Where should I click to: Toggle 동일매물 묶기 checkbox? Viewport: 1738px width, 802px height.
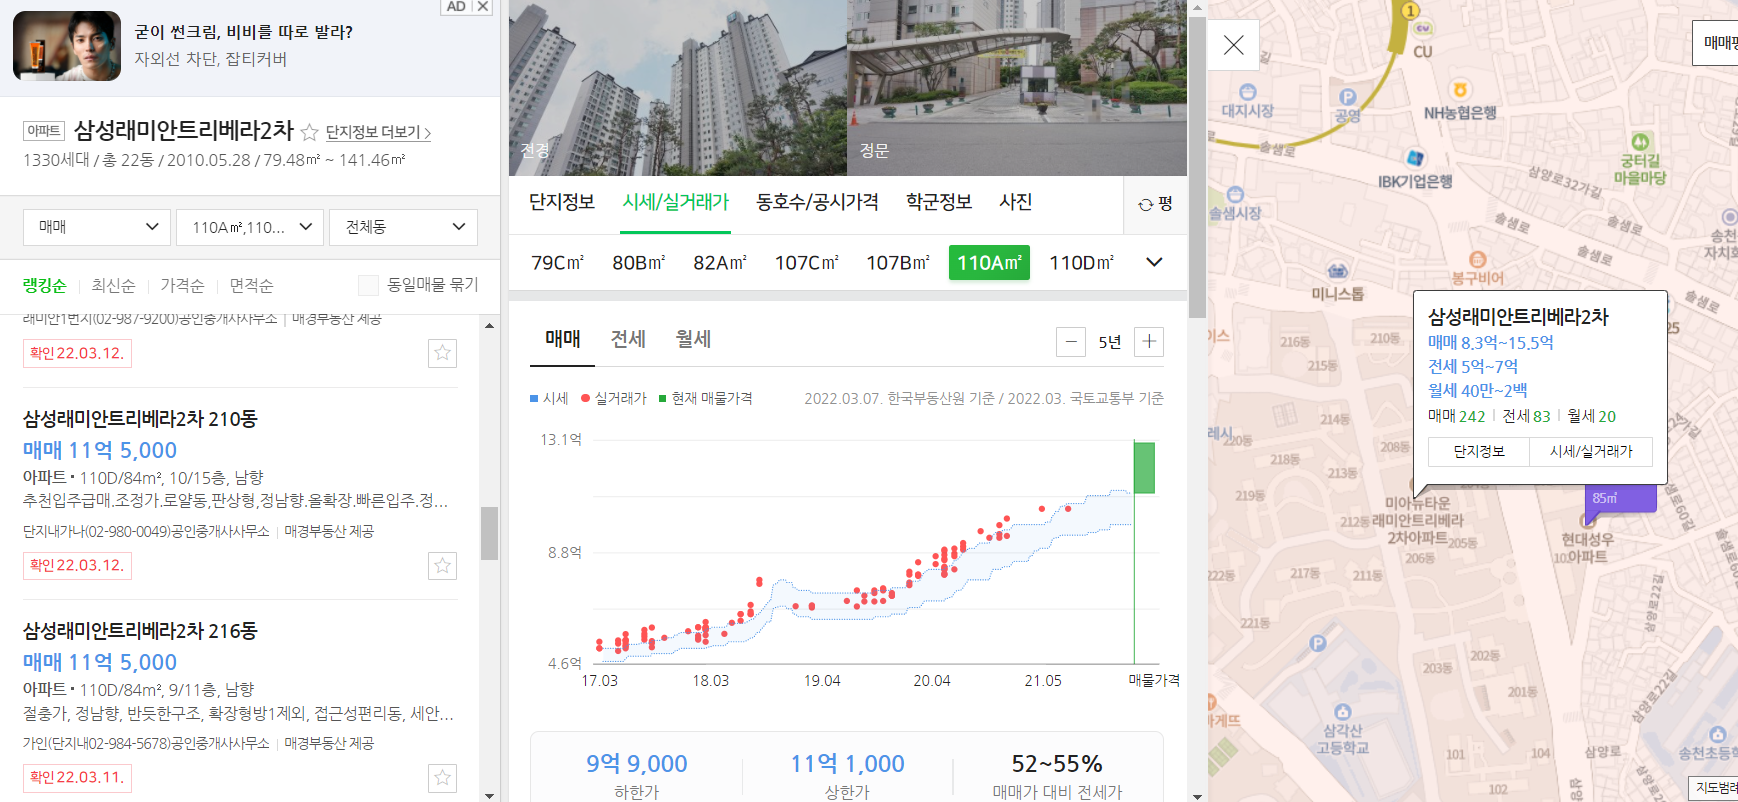[368, 285]
